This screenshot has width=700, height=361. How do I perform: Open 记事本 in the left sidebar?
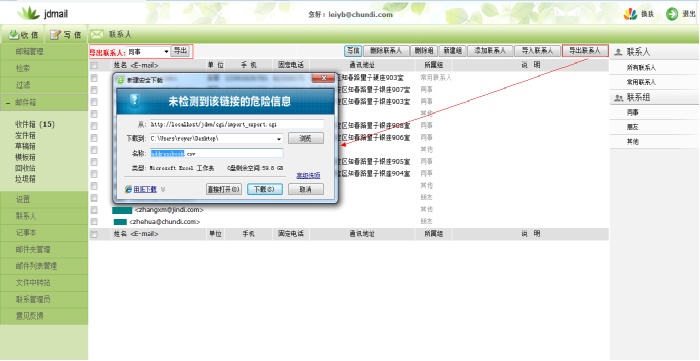pos(44,233)
